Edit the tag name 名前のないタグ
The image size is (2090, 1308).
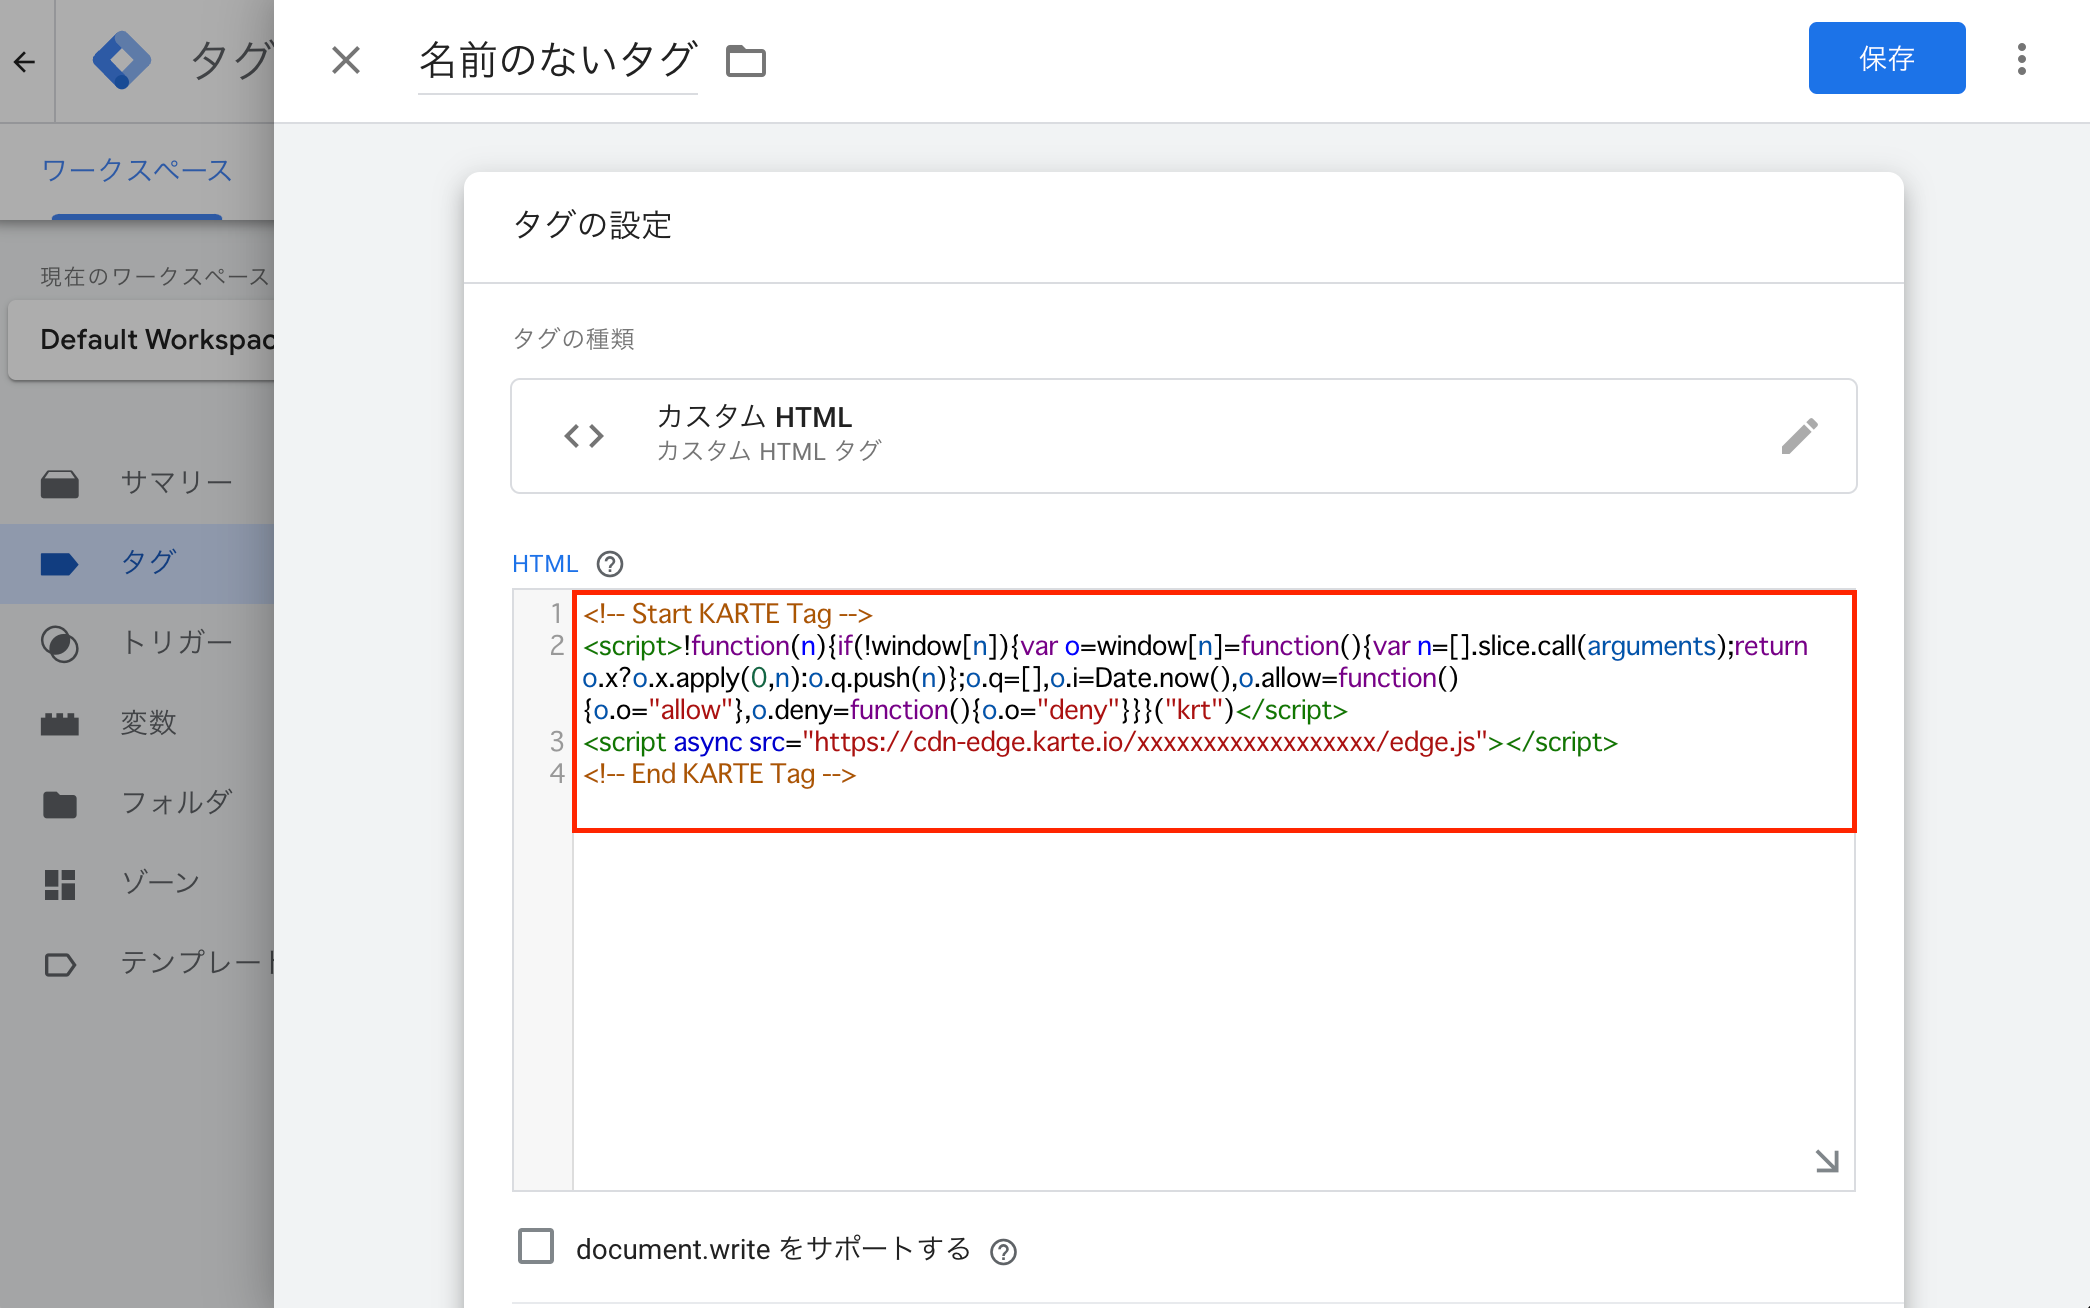pos(557,60)
